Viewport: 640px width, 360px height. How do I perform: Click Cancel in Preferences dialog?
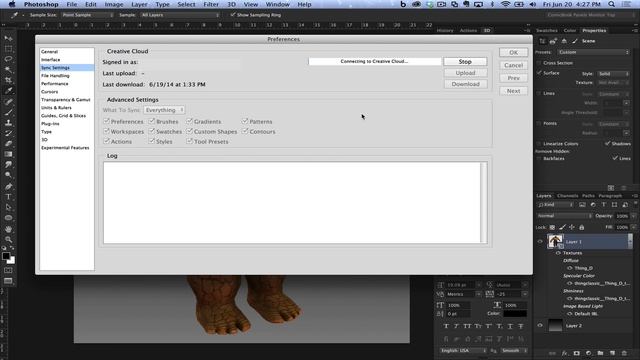coord(513,65)
